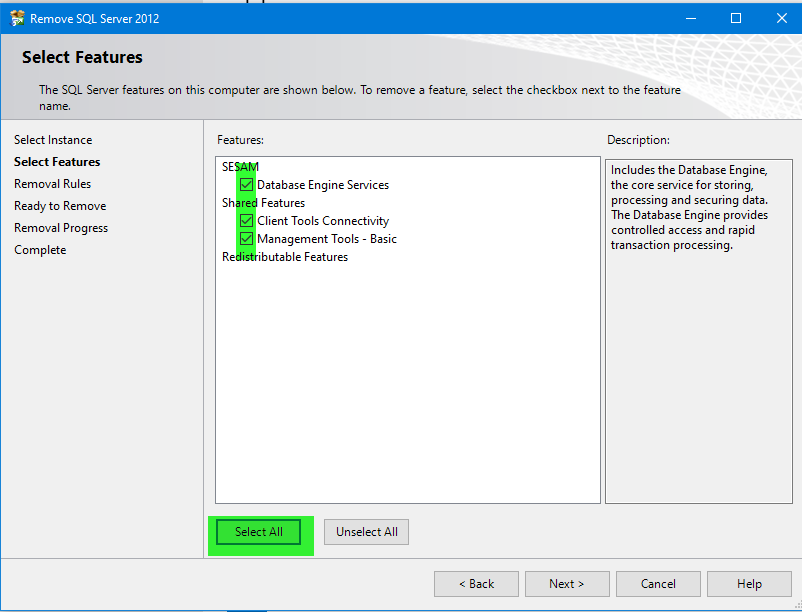Click the Management Tools - Basic label
Viewport: 802px width, 612px height.
[x=327, y=239]
